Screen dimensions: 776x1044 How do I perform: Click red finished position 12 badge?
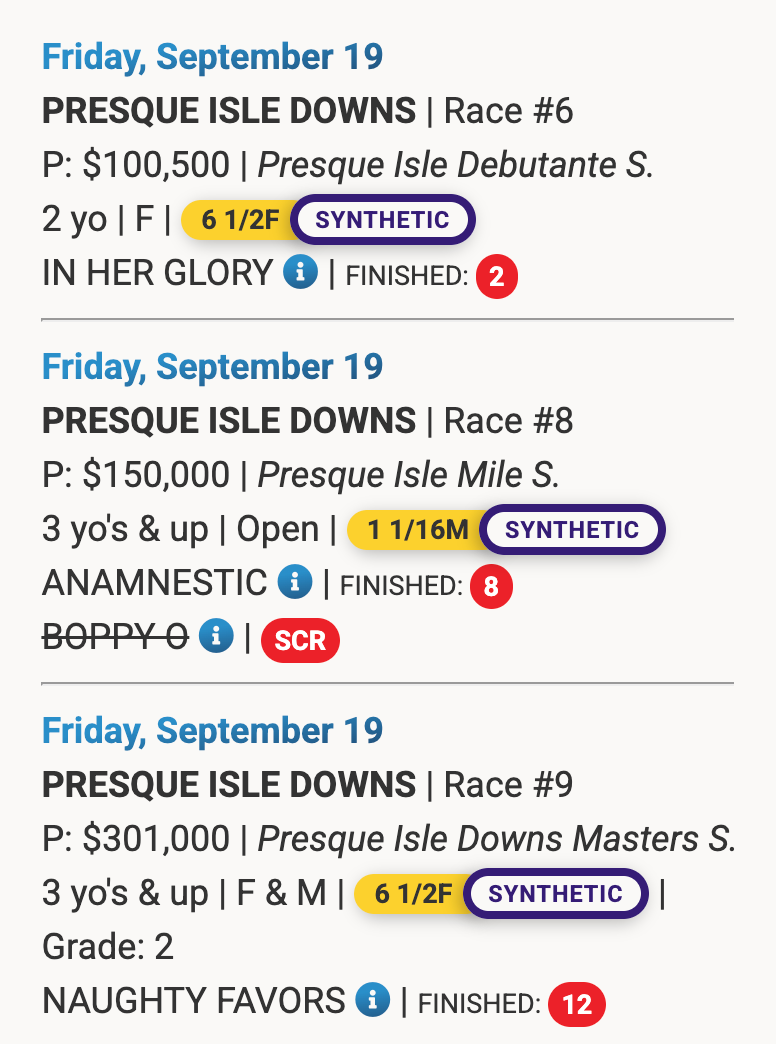coord(577,1004)
